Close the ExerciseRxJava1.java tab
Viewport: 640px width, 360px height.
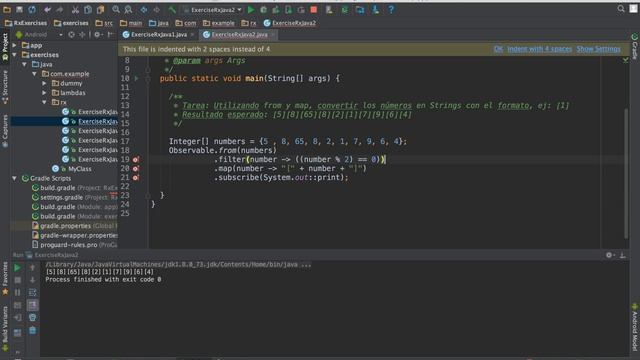click(x=192, y=35)
